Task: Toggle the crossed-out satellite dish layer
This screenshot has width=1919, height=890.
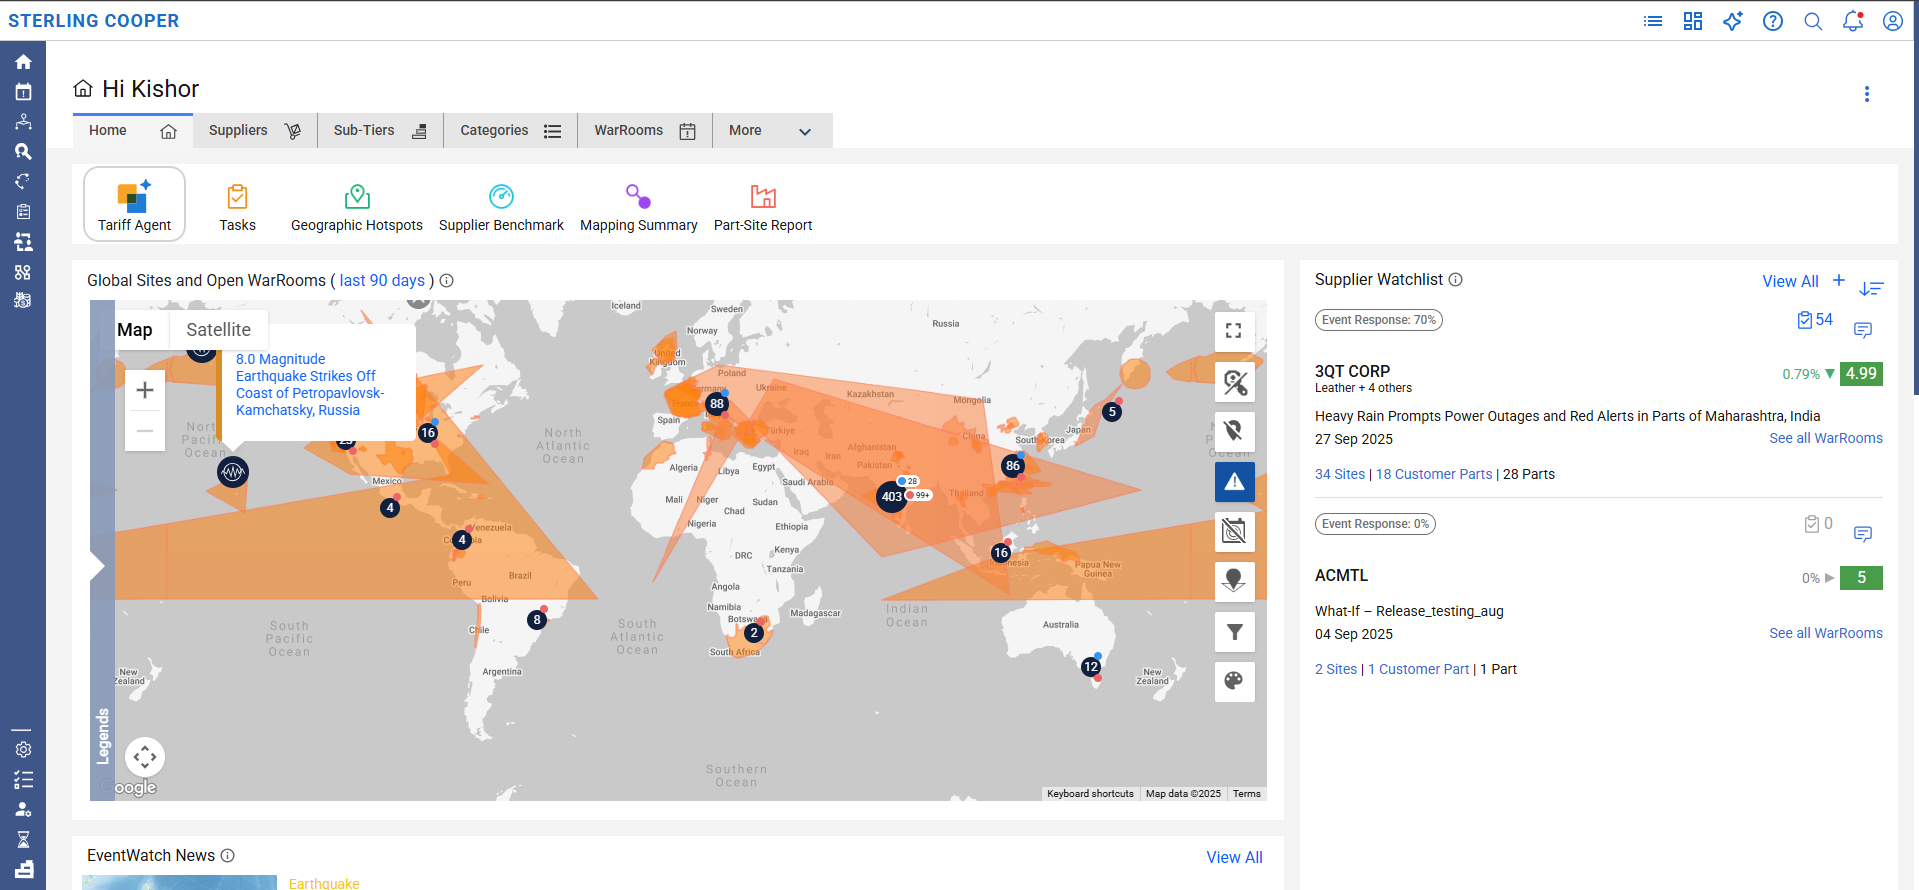Action: pos(1234,382)
